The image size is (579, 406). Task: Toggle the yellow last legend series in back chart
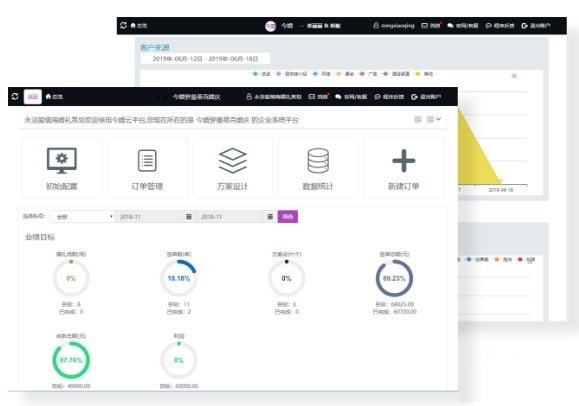[x=424, y=74]
